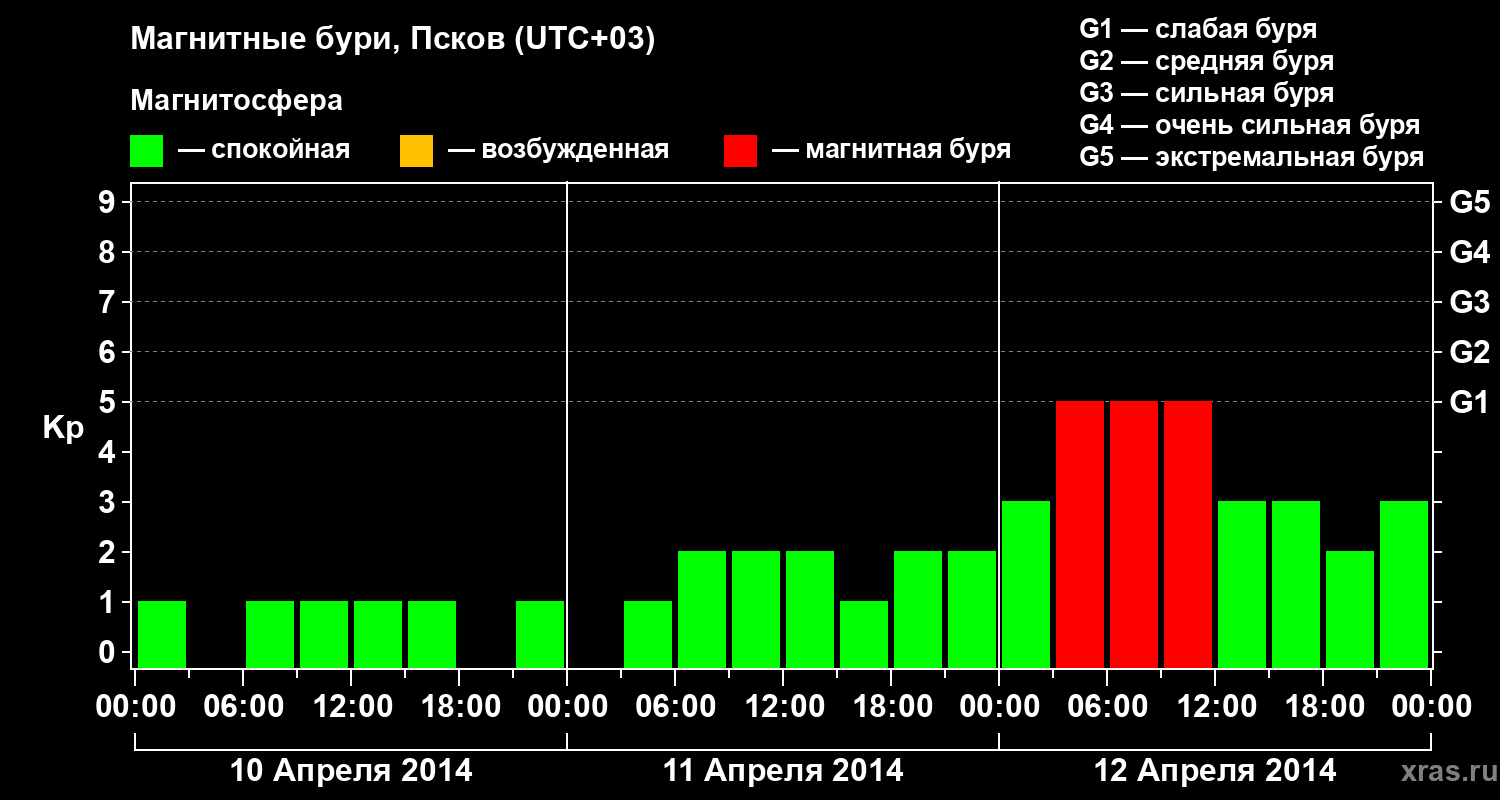Click the '— возбужденная' legend label
1500x800 pixels.
point(558,150)
